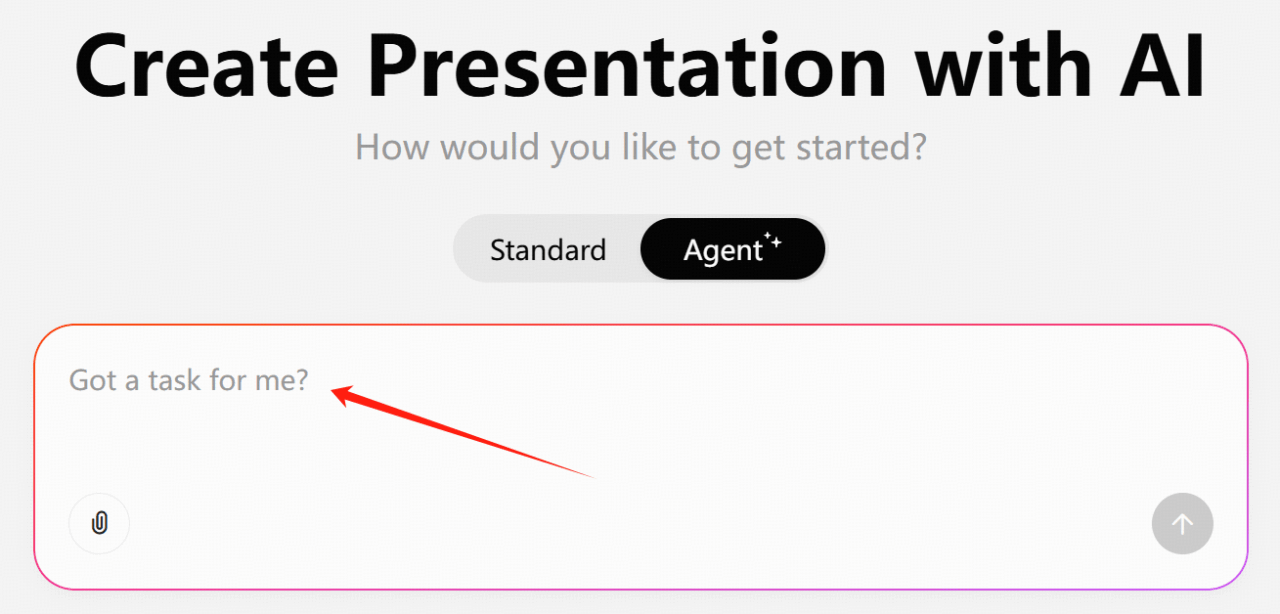Open the file attach icon in the prompt box
The image size is (1280, 614).
coord(99,523)
